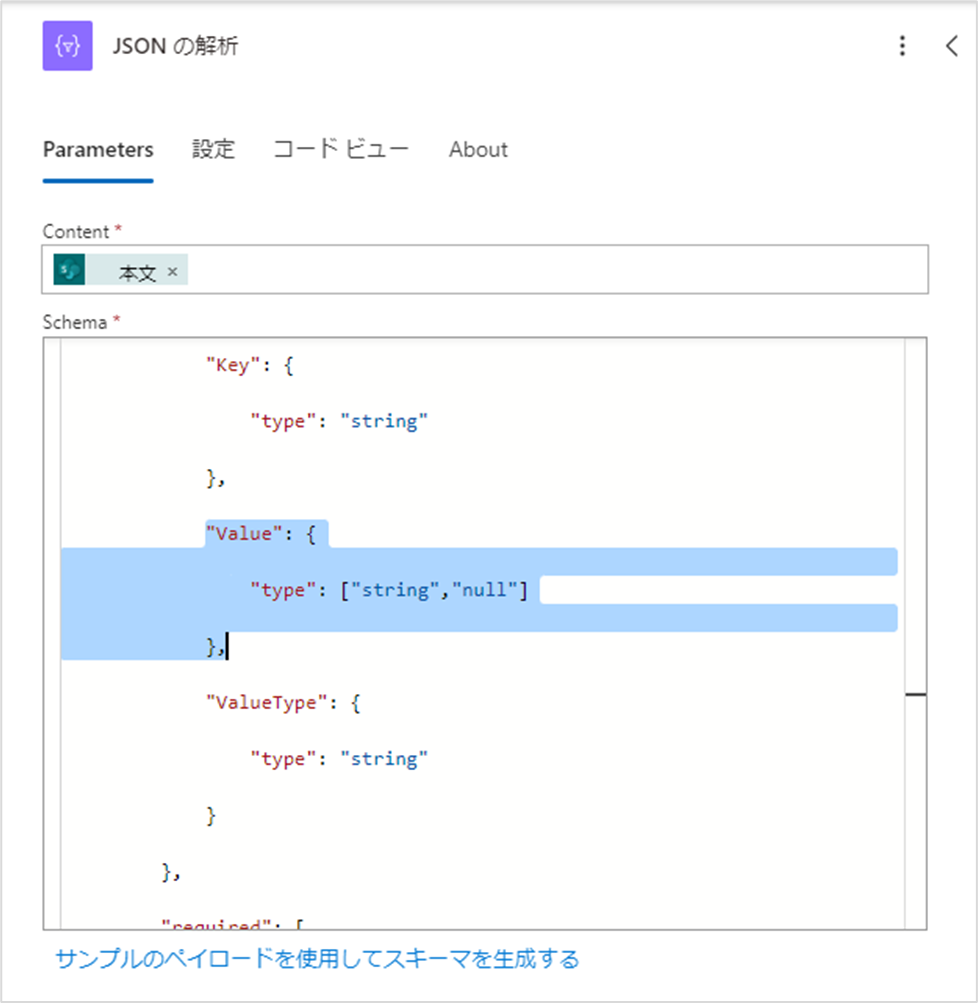Remove the 本文 token with its x

pyautogui.click(x=173, y=271)
